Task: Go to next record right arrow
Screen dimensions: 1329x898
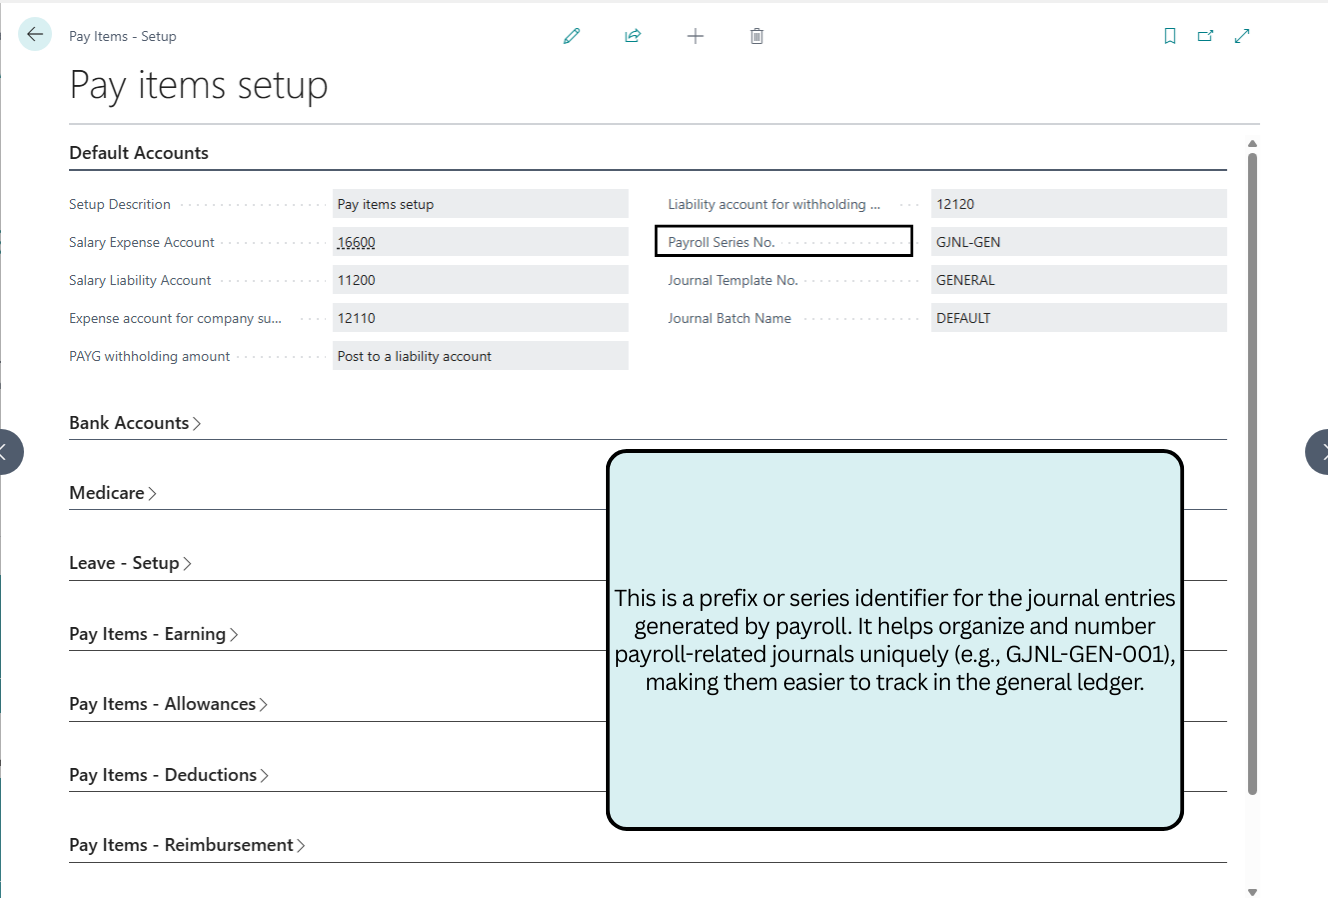Action: click(x=1318, y=452)
